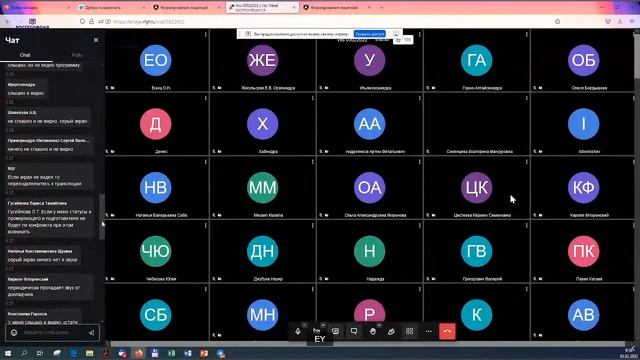The width and height of the screenshot is (640, 360).
Task: Click the muted mic icon on ЕО tile
Action: tap(107, 88)
